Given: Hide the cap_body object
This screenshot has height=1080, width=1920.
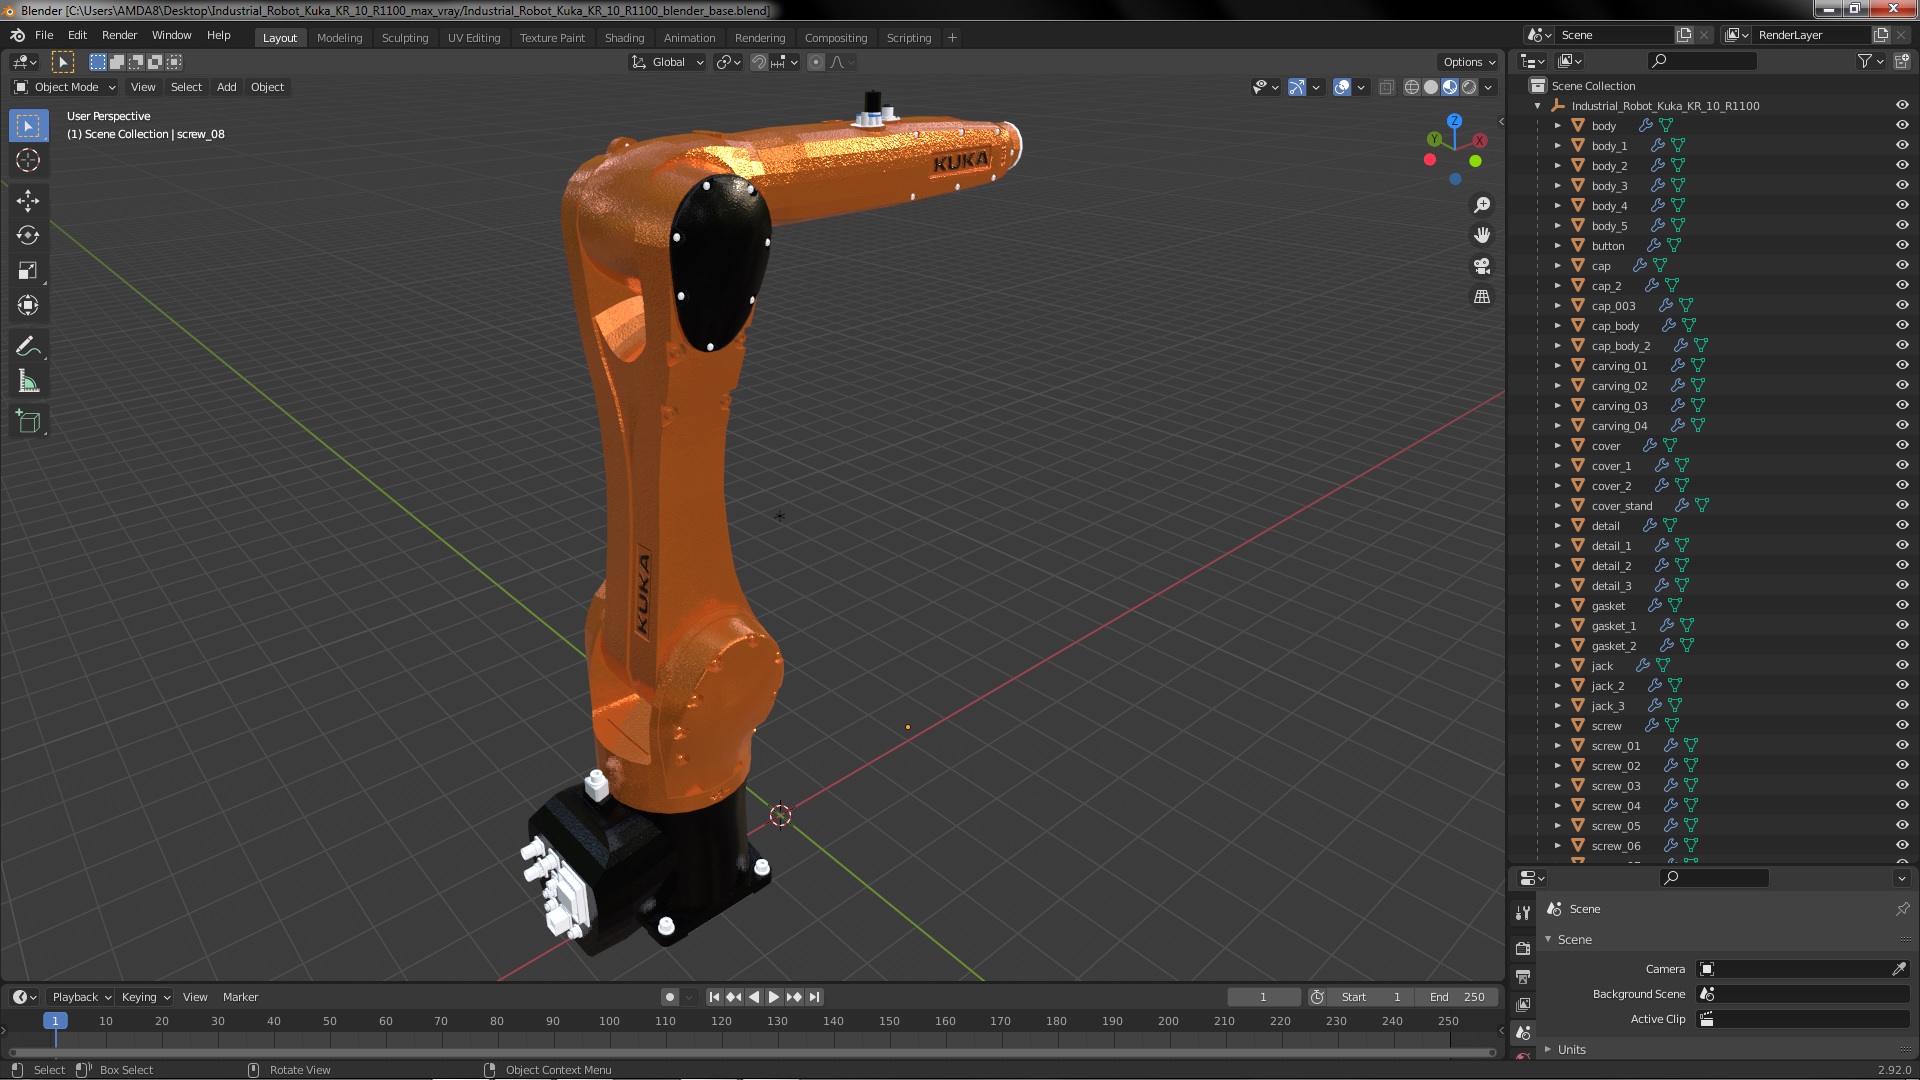Looking at the screenshot, I should coord(1902,326).
